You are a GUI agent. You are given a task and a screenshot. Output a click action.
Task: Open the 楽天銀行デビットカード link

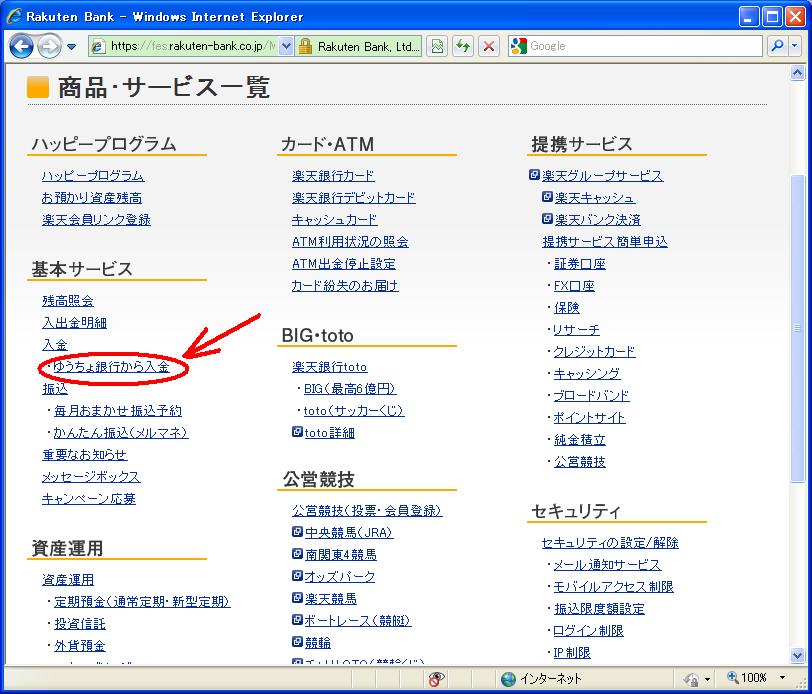[x=354, y=198]
